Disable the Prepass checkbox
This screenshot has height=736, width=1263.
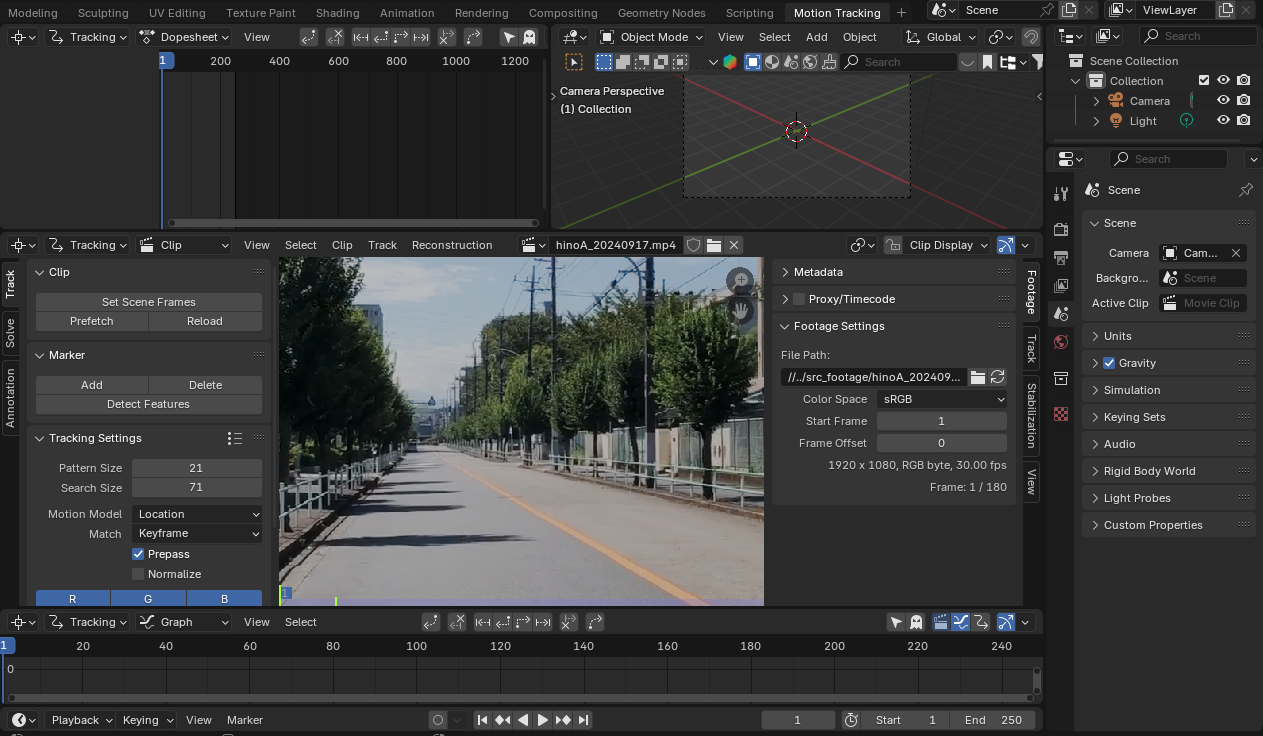(138, 554)
